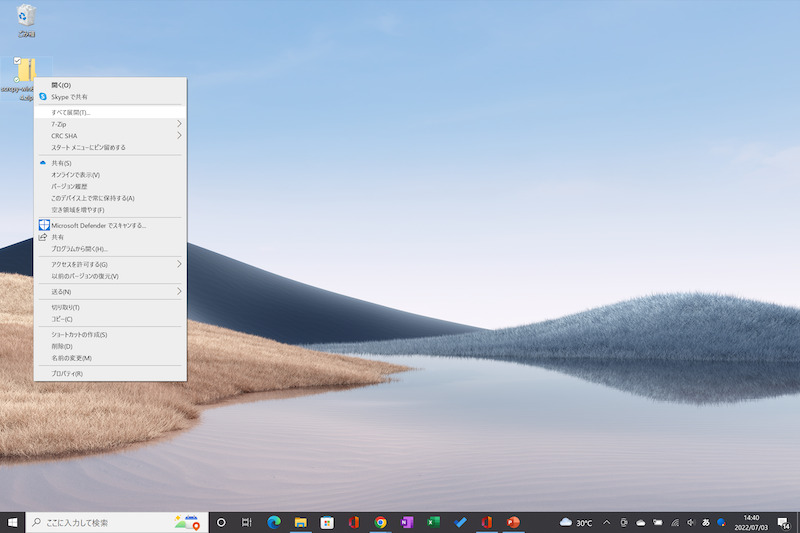Click the volume speaker tray icon

[x=691, y=522]
